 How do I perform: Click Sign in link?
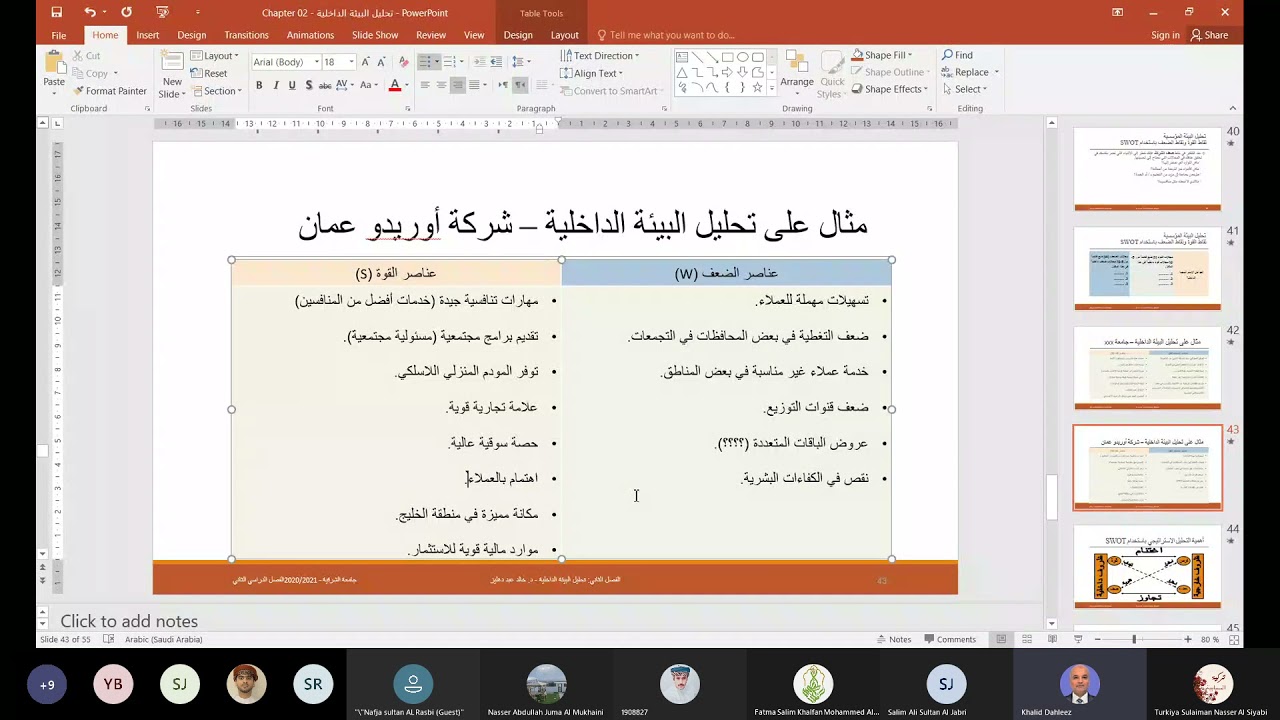point(1165,35)
